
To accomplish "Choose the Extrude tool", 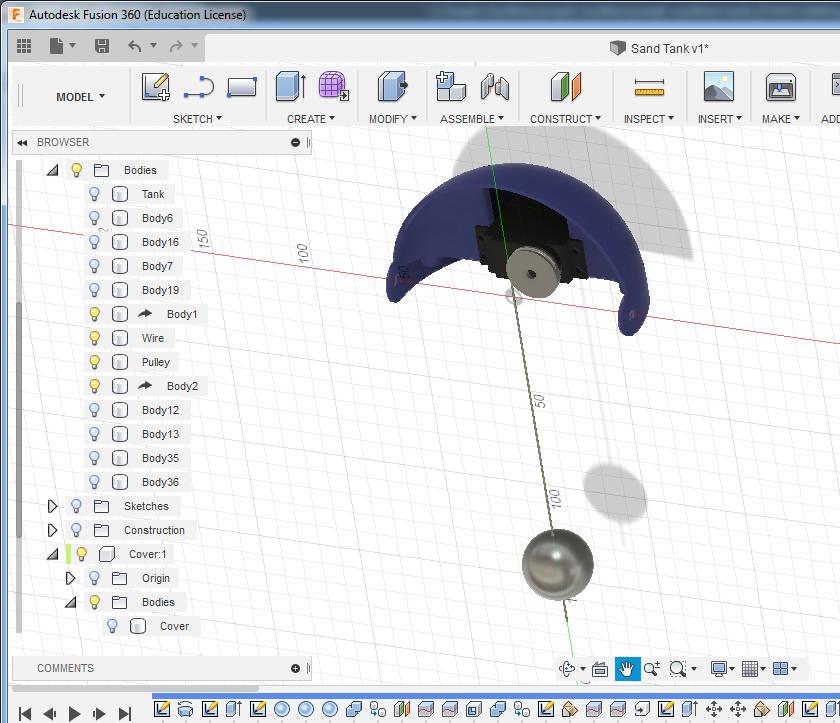I will (291, 86).
